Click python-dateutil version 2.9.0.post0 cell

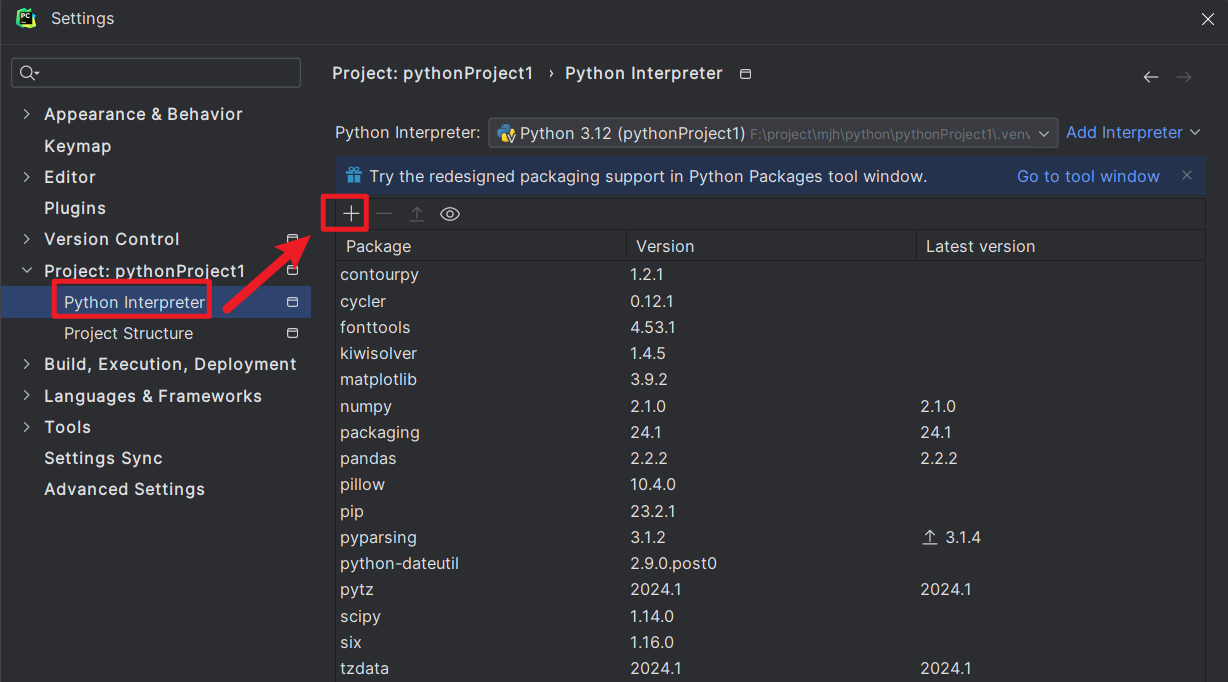(673, 563)
